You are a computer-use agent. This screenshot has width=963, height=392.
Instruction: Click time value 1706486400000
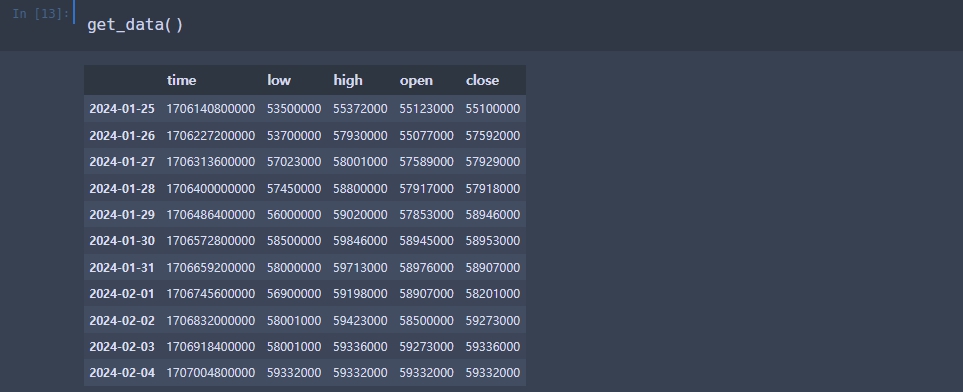coord(211,214)
